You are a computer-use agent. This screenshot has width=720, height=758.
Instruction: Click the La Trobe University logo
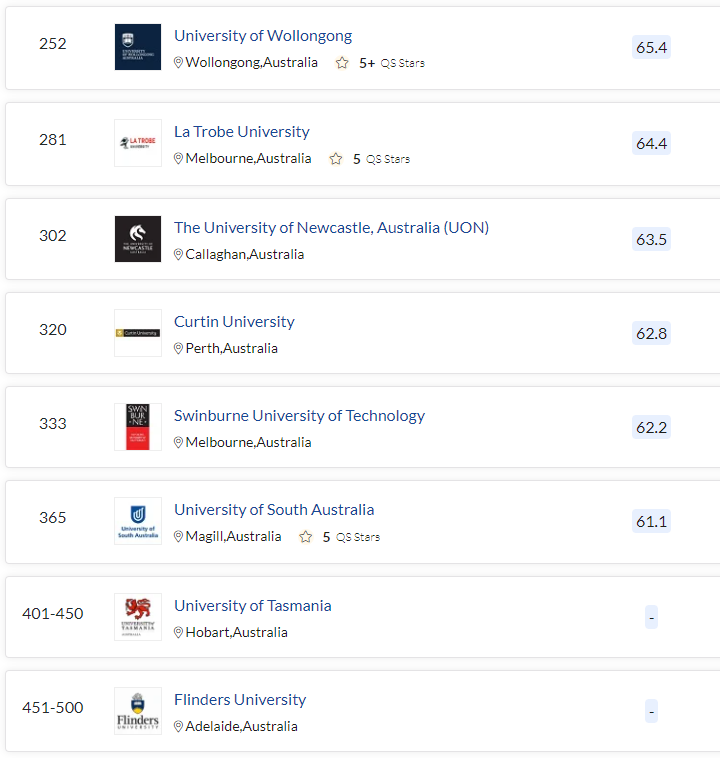click(138, 143)
